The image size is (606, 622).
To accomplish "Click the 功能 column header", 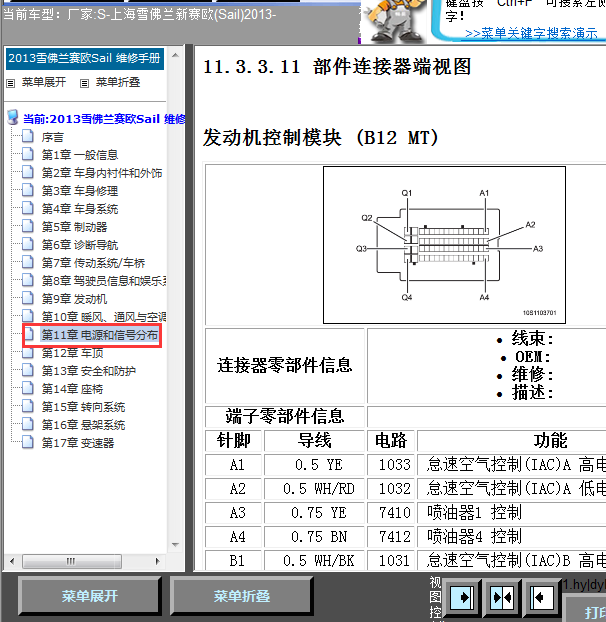I will (x=512, y=440).
